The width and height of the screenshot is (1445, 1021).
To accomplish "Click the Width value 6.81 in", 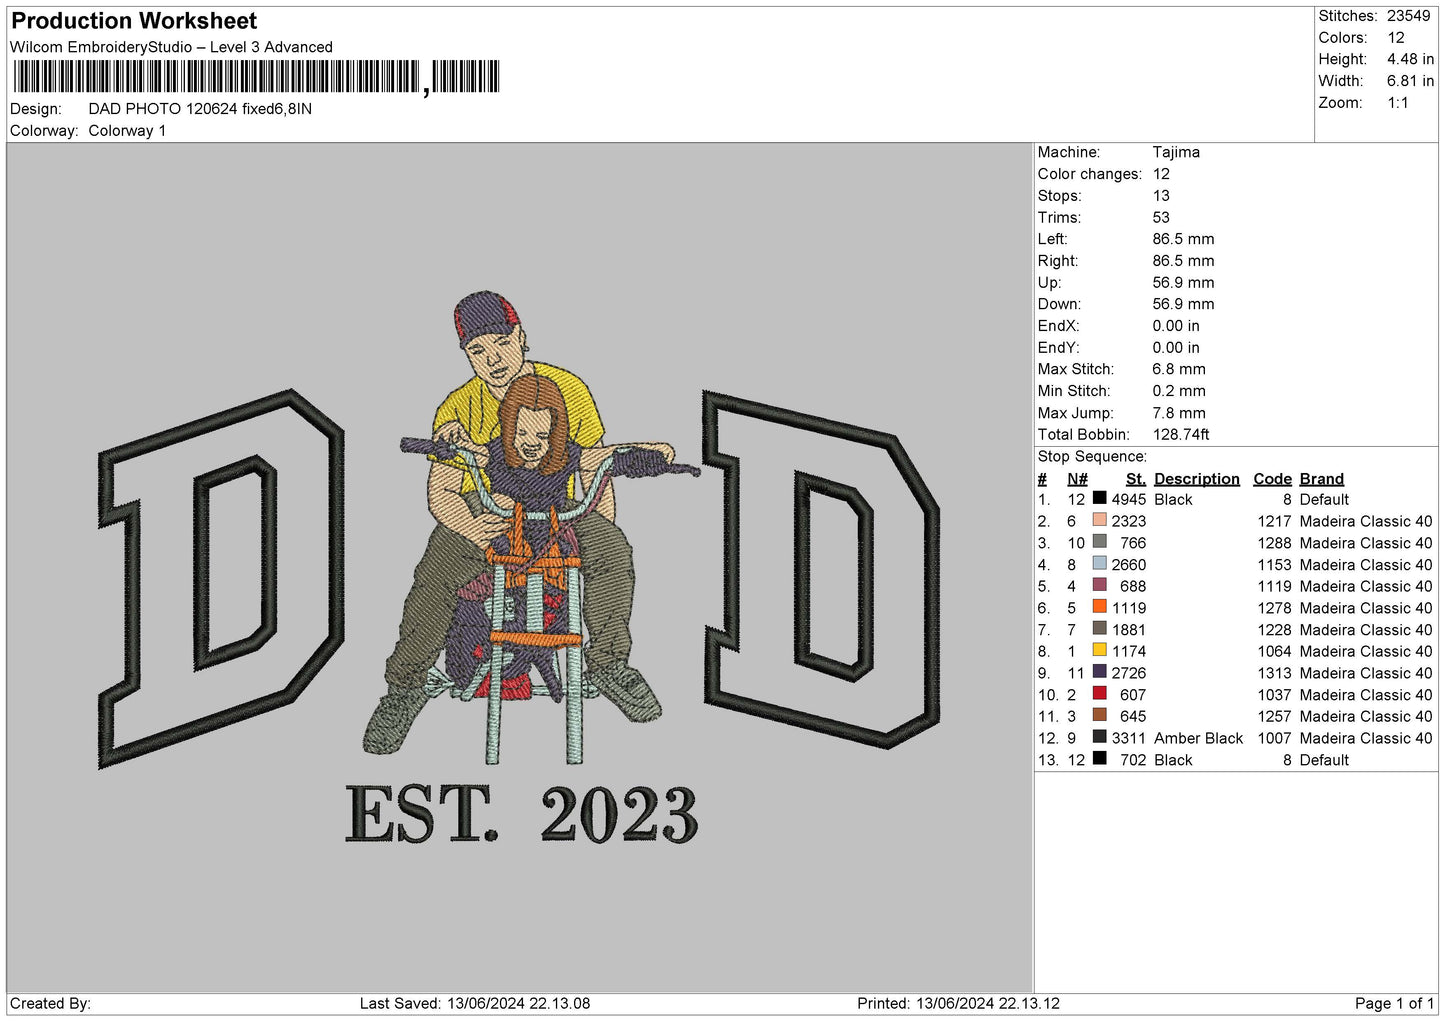I will pyautogui.click(x=1410, y=81).
